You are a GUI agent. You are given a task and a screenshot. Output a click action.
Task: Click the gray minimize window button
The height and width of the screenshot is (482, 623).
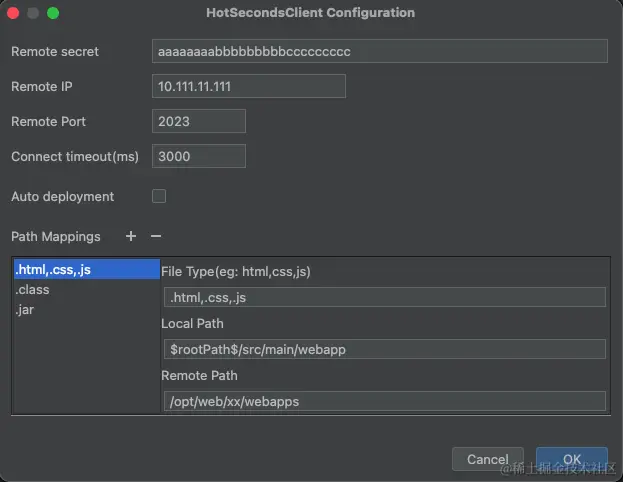click(33, 14)
